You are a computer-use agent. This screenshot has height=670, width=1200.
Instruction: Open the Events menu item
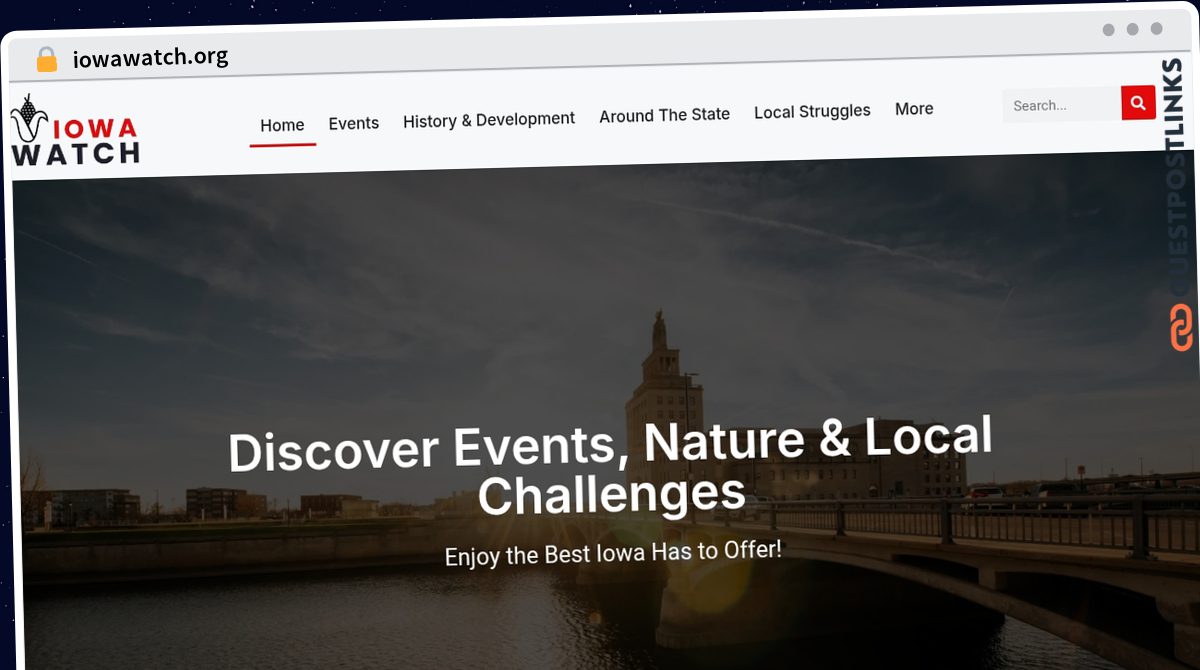(354, 123)
